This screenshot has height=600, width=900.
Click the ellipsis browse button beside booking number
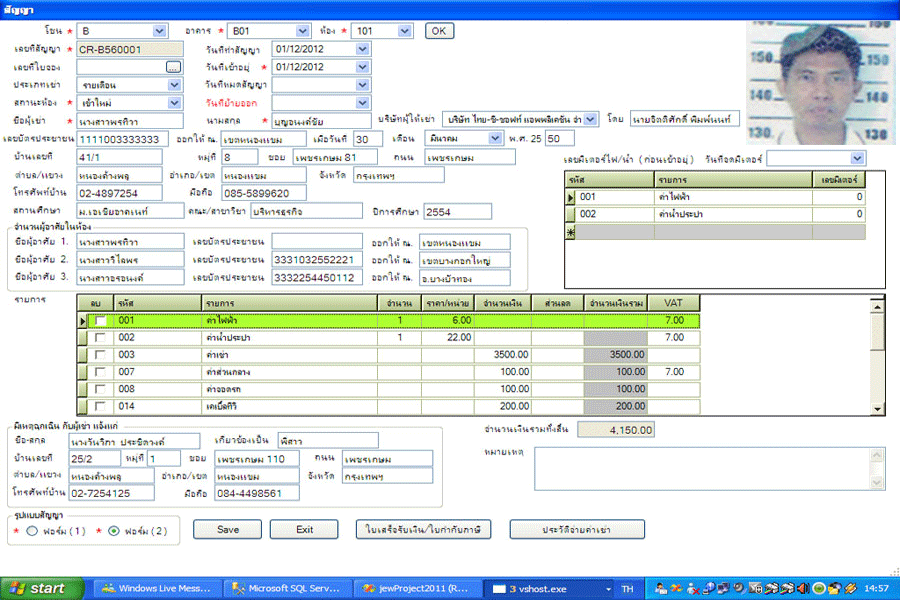pyautogui.click(x=173, y=67)
